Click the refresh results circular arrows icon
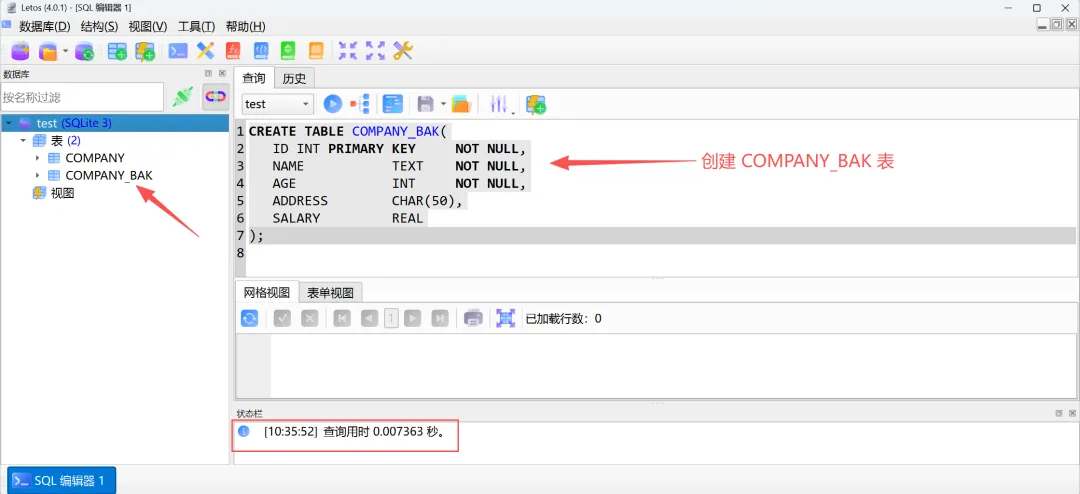Image resolution: width=1080 pixels, height=494 pixels. (249, 318)
